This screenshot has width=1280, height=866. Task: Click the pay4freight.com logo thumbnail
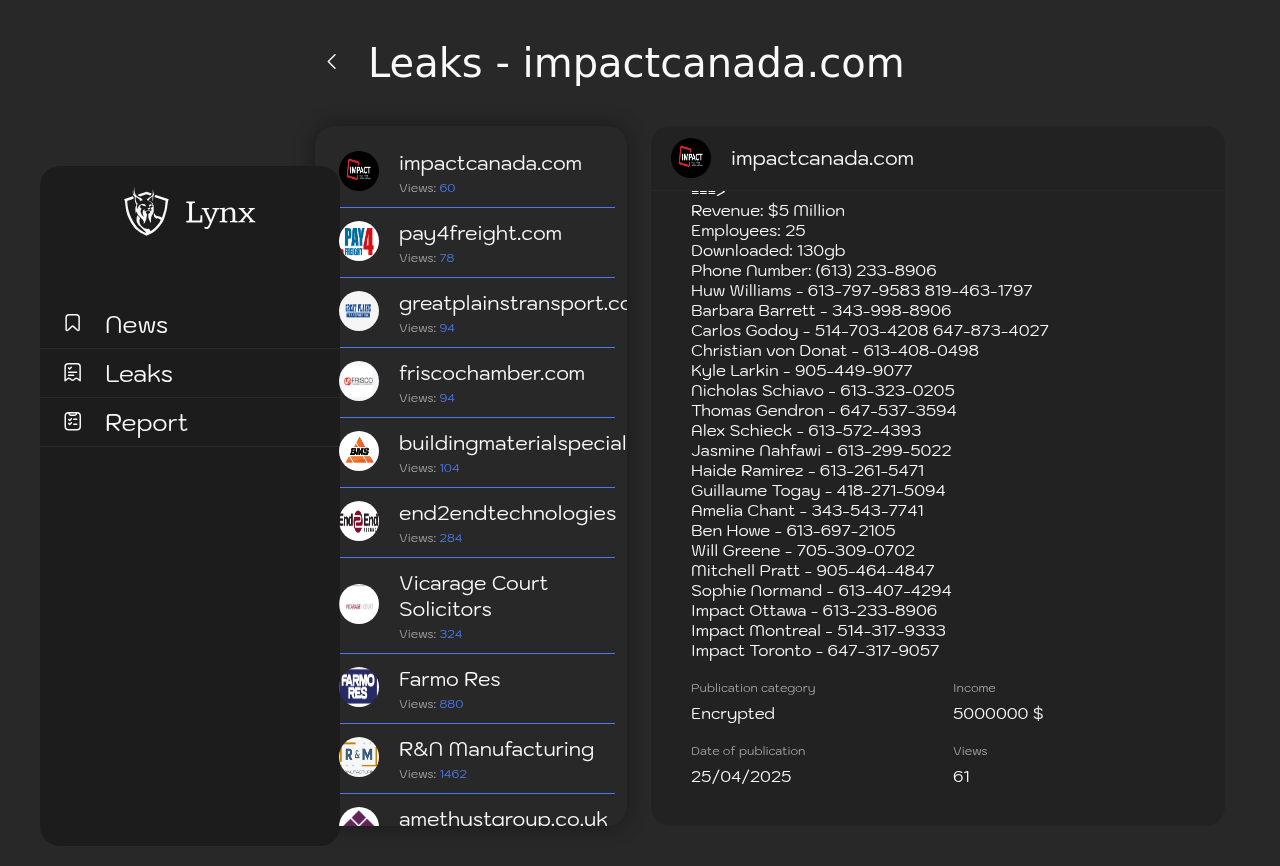click(359, 241)
